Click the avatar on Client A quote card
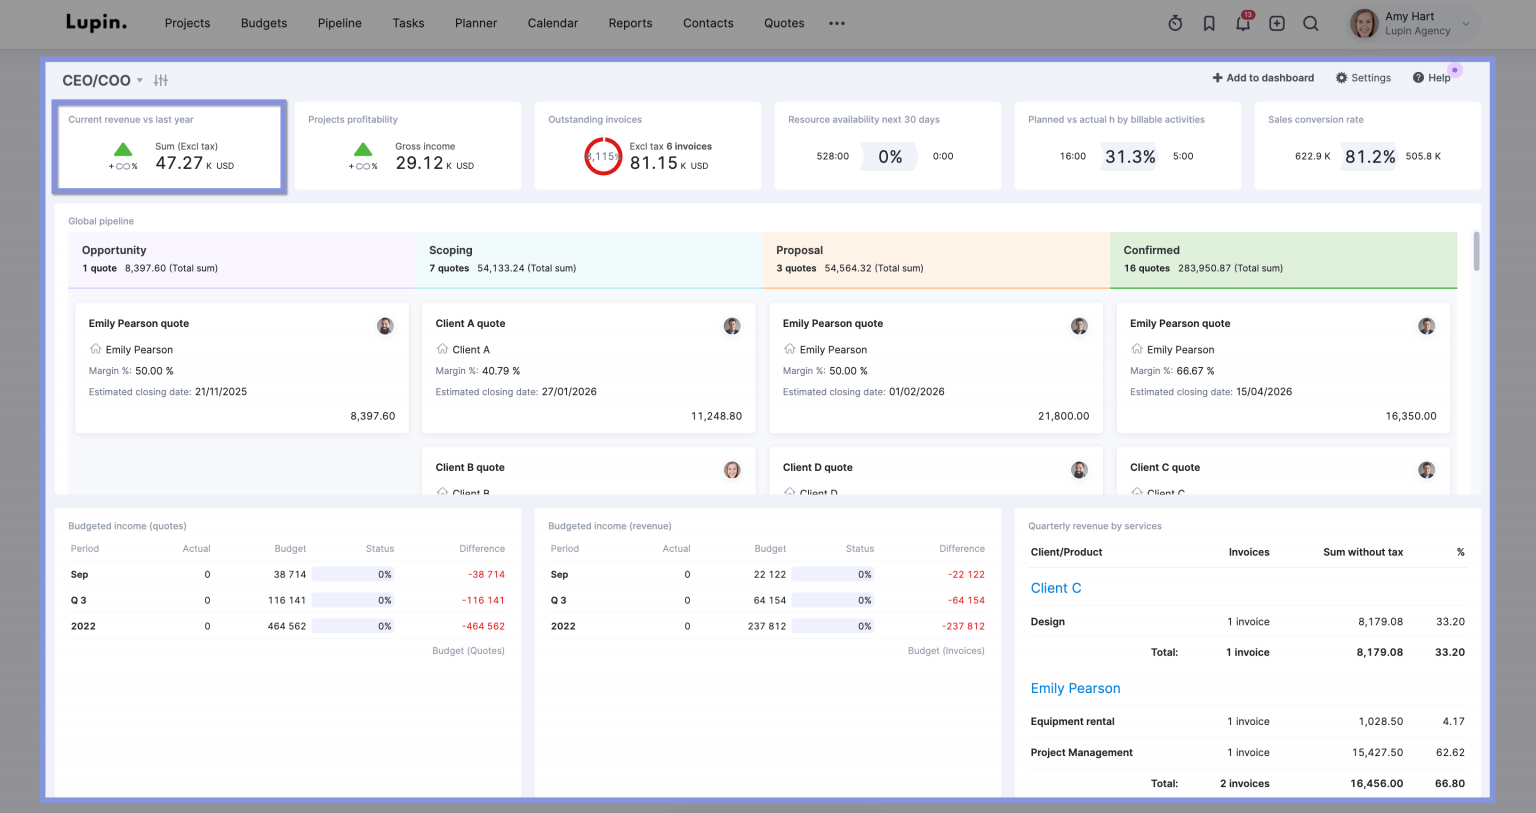This screenshot has height=813, width=1536. pos(732,325)
